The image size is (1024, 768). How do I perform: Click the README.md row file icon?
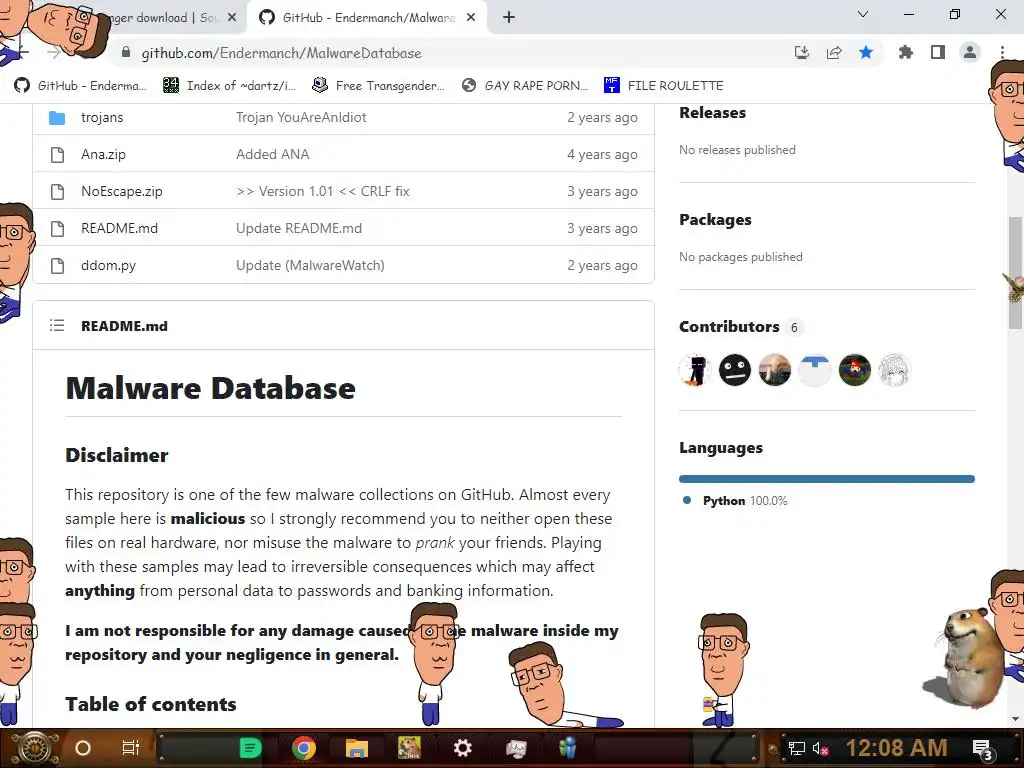(57, 229)
